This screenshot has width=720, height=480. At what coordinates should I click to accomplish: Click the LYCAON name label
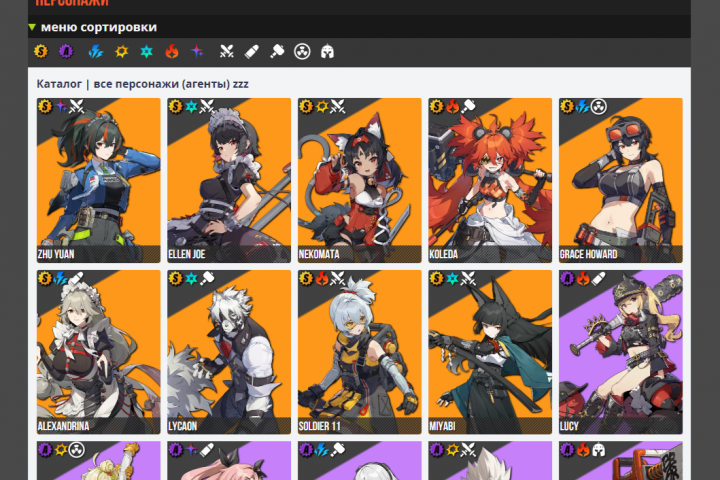point(182,426)
